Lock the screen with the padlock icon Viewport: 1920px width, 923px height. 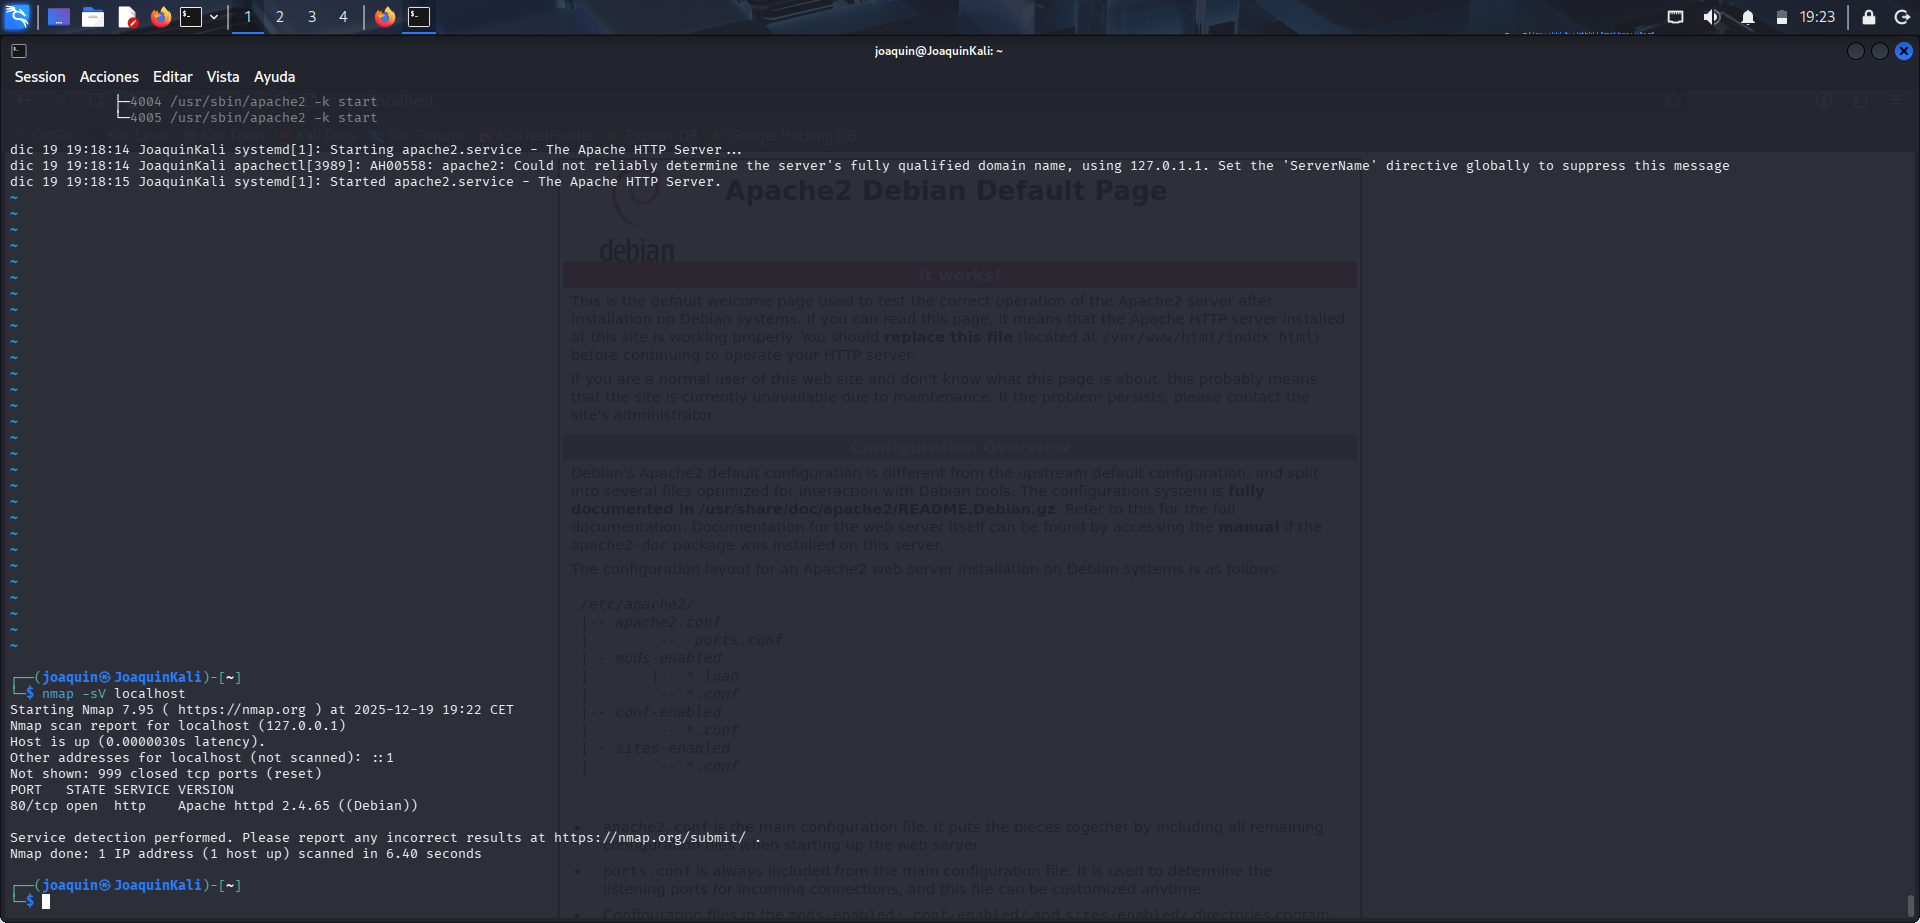pyautogui.click(x=1866, y=16)
